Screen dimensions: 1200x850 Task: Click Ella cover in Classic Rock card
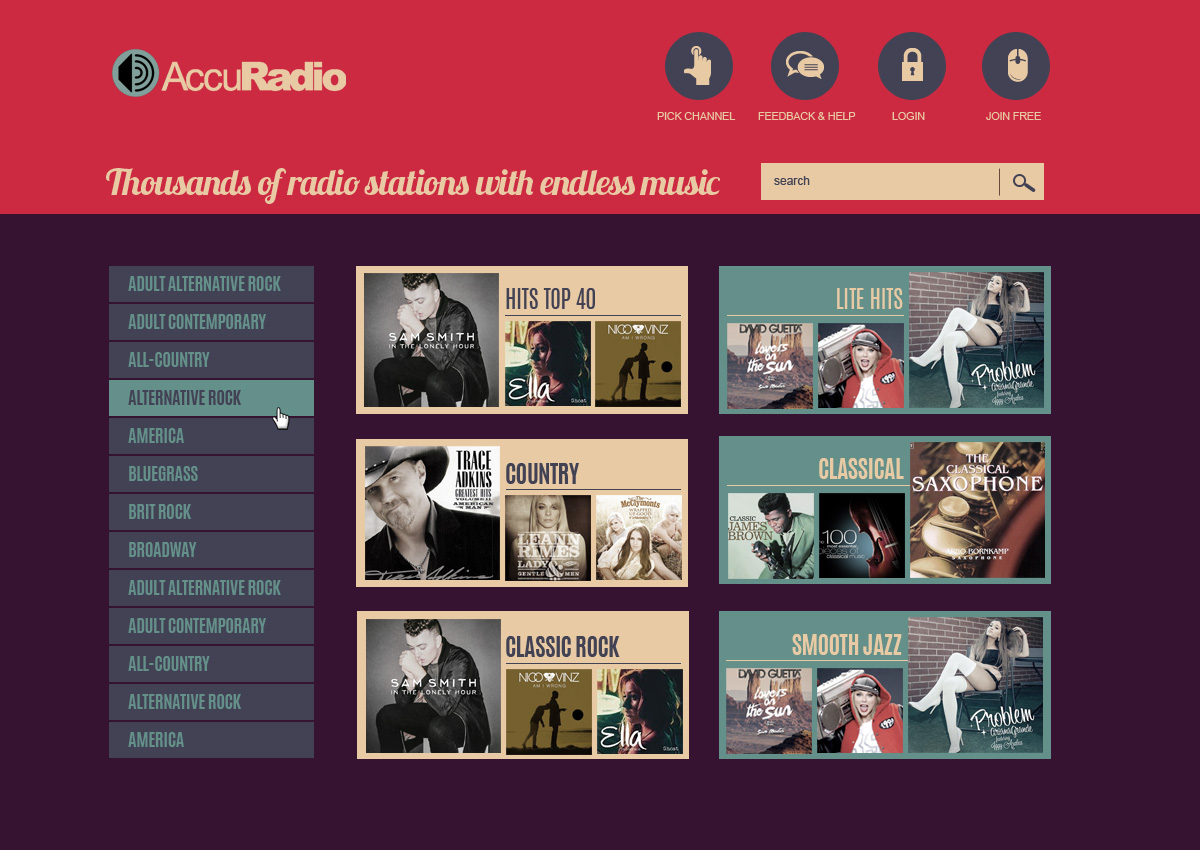pyautogui.click(x=640, y=711)
